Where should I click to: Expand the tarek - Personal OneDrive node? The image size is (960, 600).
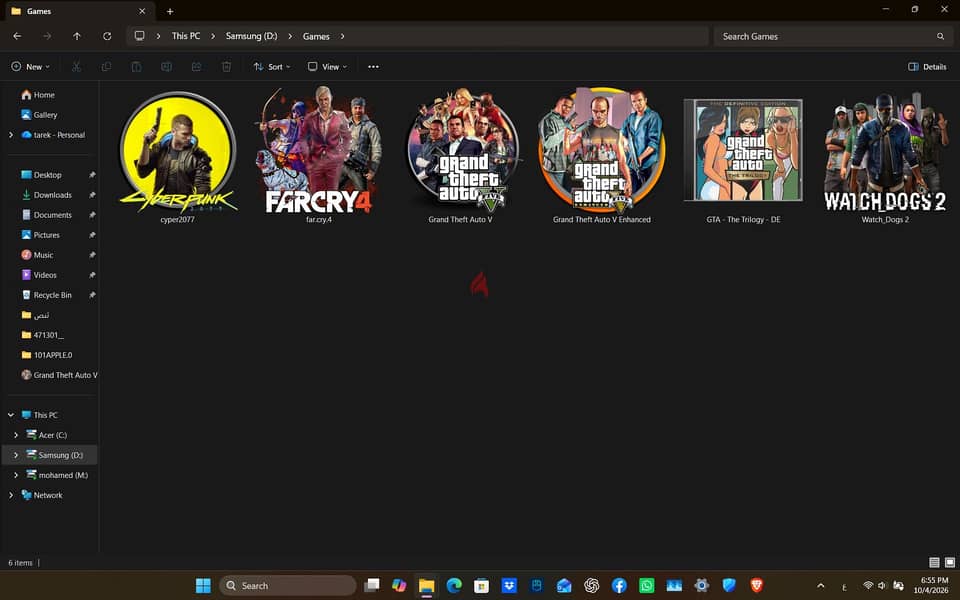[10, 135]
